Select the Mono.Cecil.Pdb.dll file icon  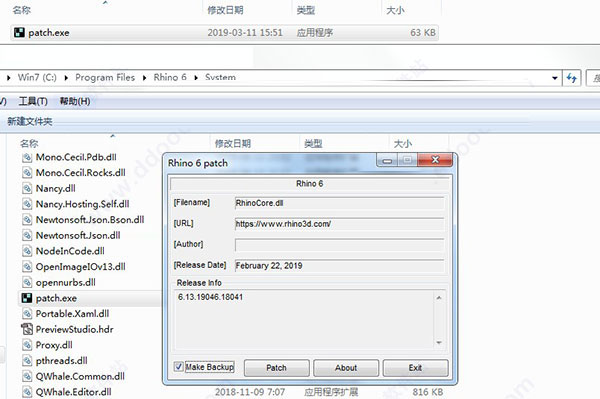[x=27, y=157]
